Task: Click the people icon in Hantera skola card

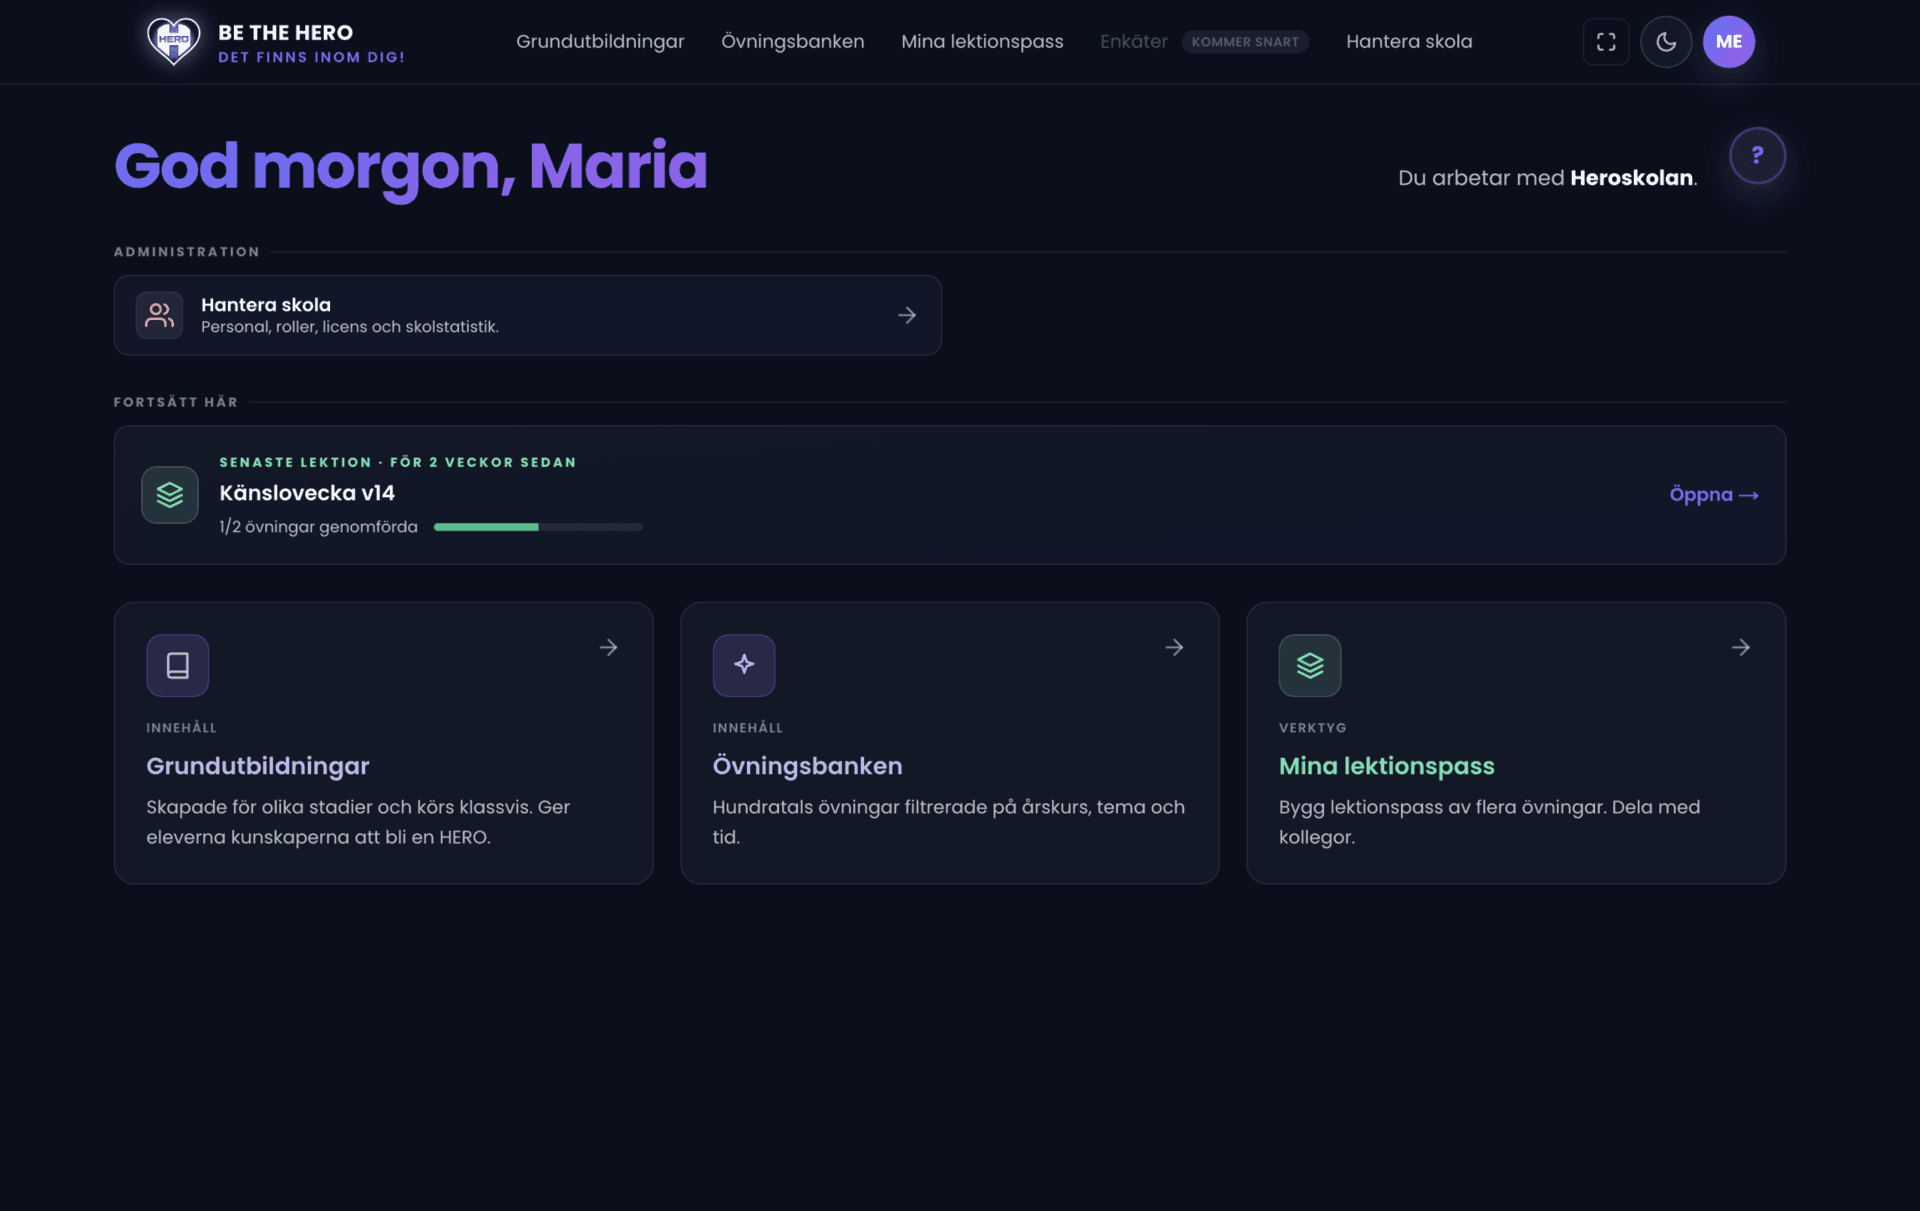Action: click(x=160, y=315)
